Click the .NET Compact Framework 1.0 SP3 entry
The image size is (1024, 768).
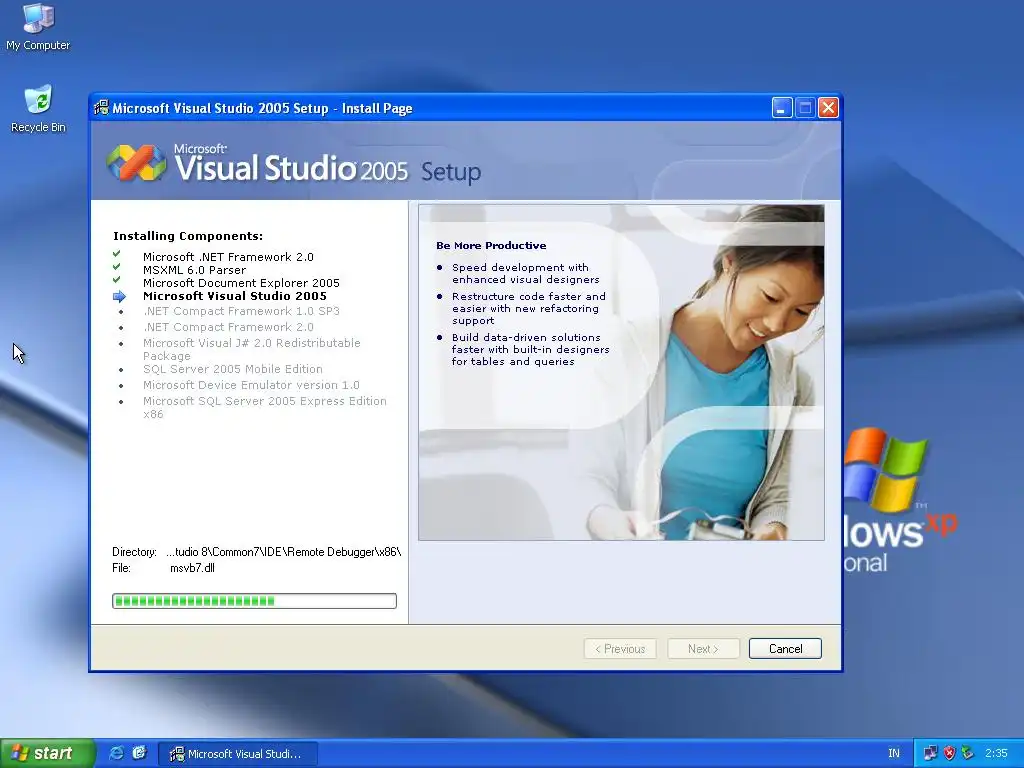click(x=241, y=311)
